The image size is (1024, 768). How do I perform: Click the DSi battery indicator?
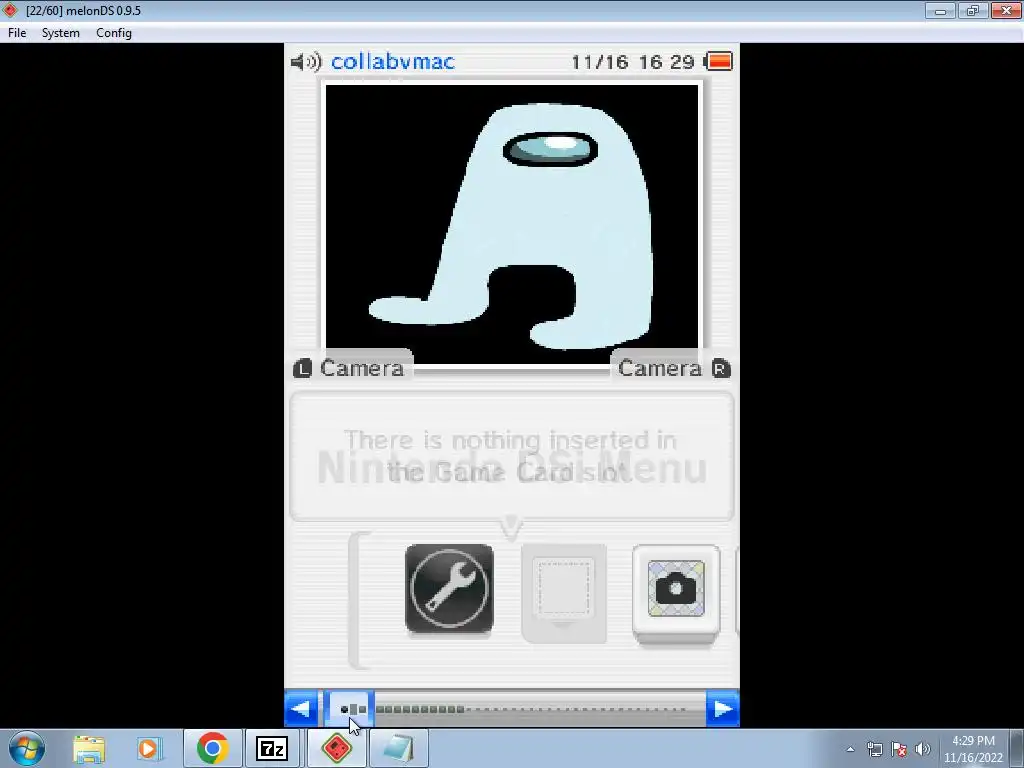pyautogui.click(x=718, y=61)
